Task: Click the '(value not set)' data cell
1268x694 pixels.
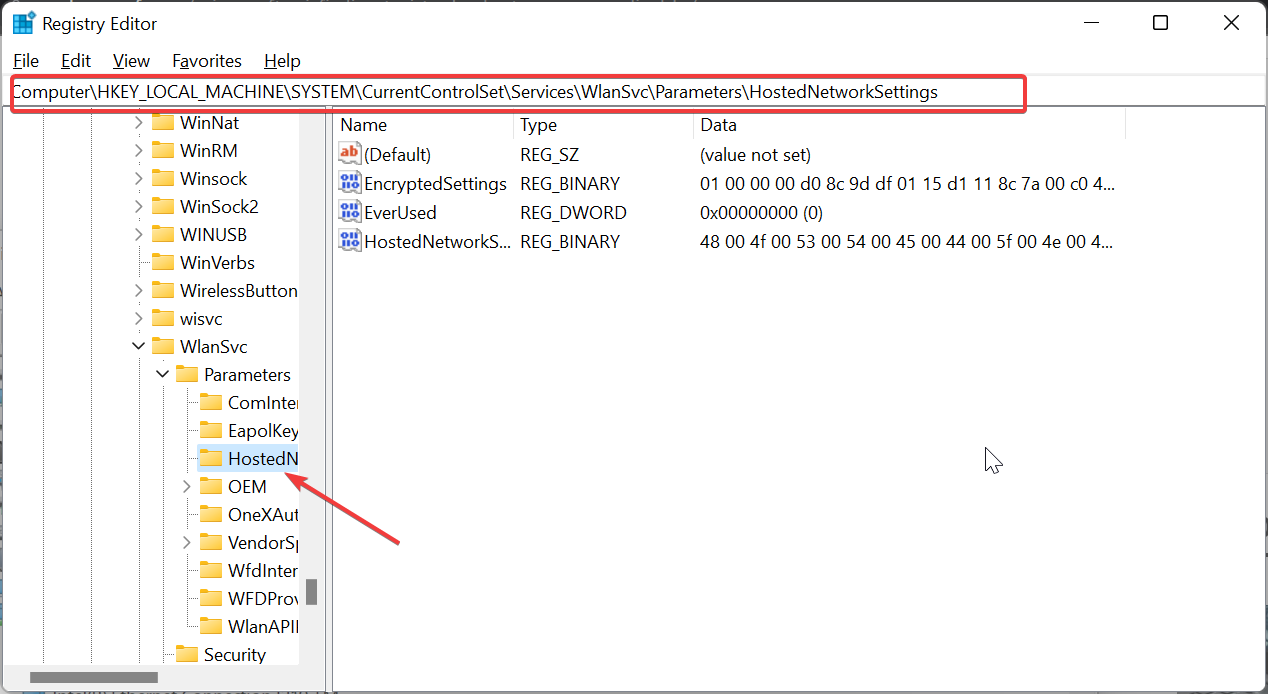Action: click(755, 155)
